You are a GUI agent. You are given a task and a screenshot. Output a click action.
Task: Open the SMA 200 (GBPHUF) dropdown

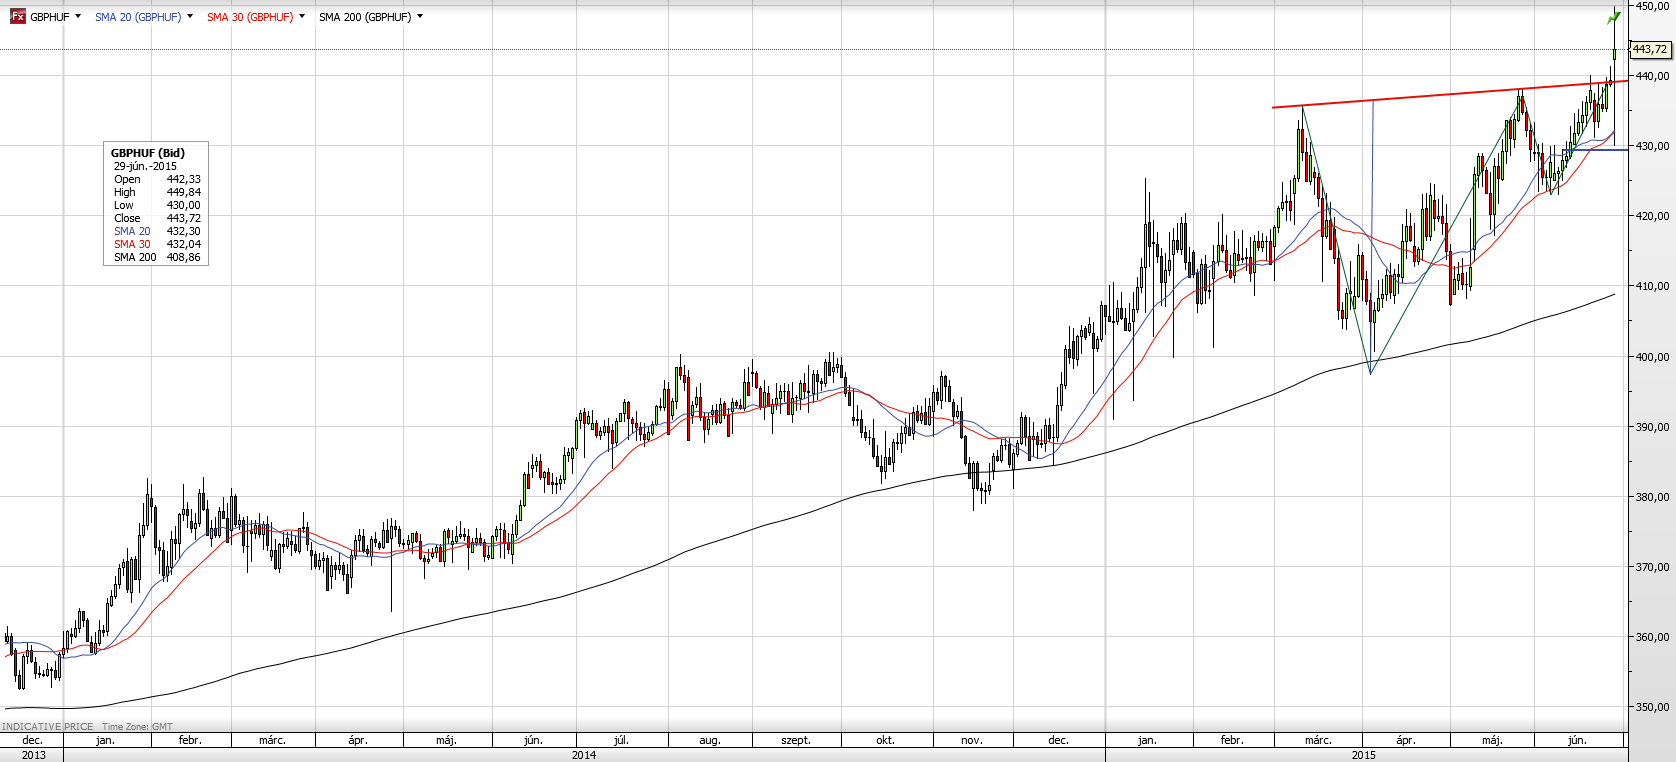click(x=420, y=16)
